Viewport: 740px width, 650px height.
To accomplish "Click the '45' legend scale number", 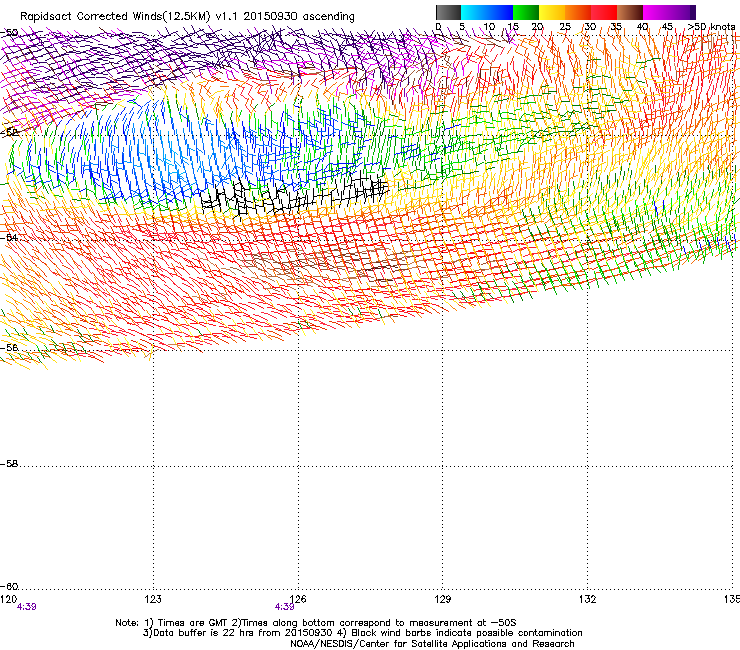I will point(667,27).
